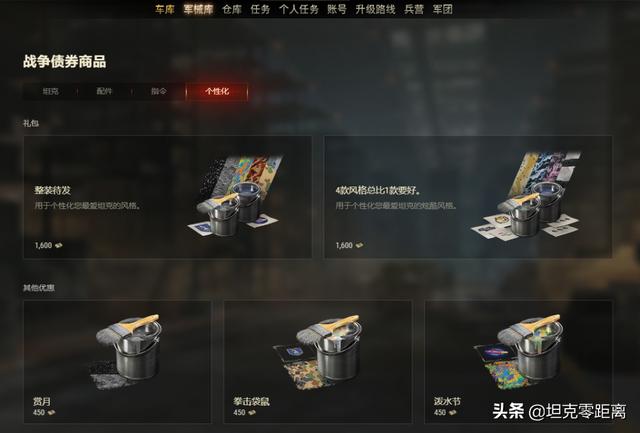Click bond icon next to 拳击袋鼠 price
This screenshot has height=433, width=640.
click(x=252, y=413)
